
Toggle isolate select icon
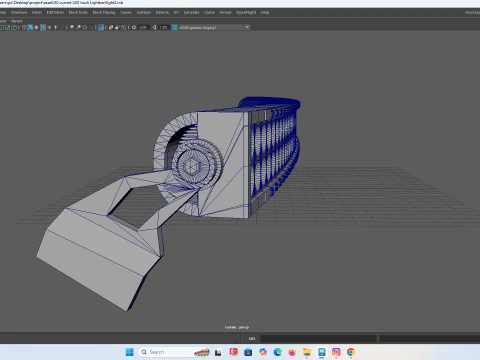101,27
